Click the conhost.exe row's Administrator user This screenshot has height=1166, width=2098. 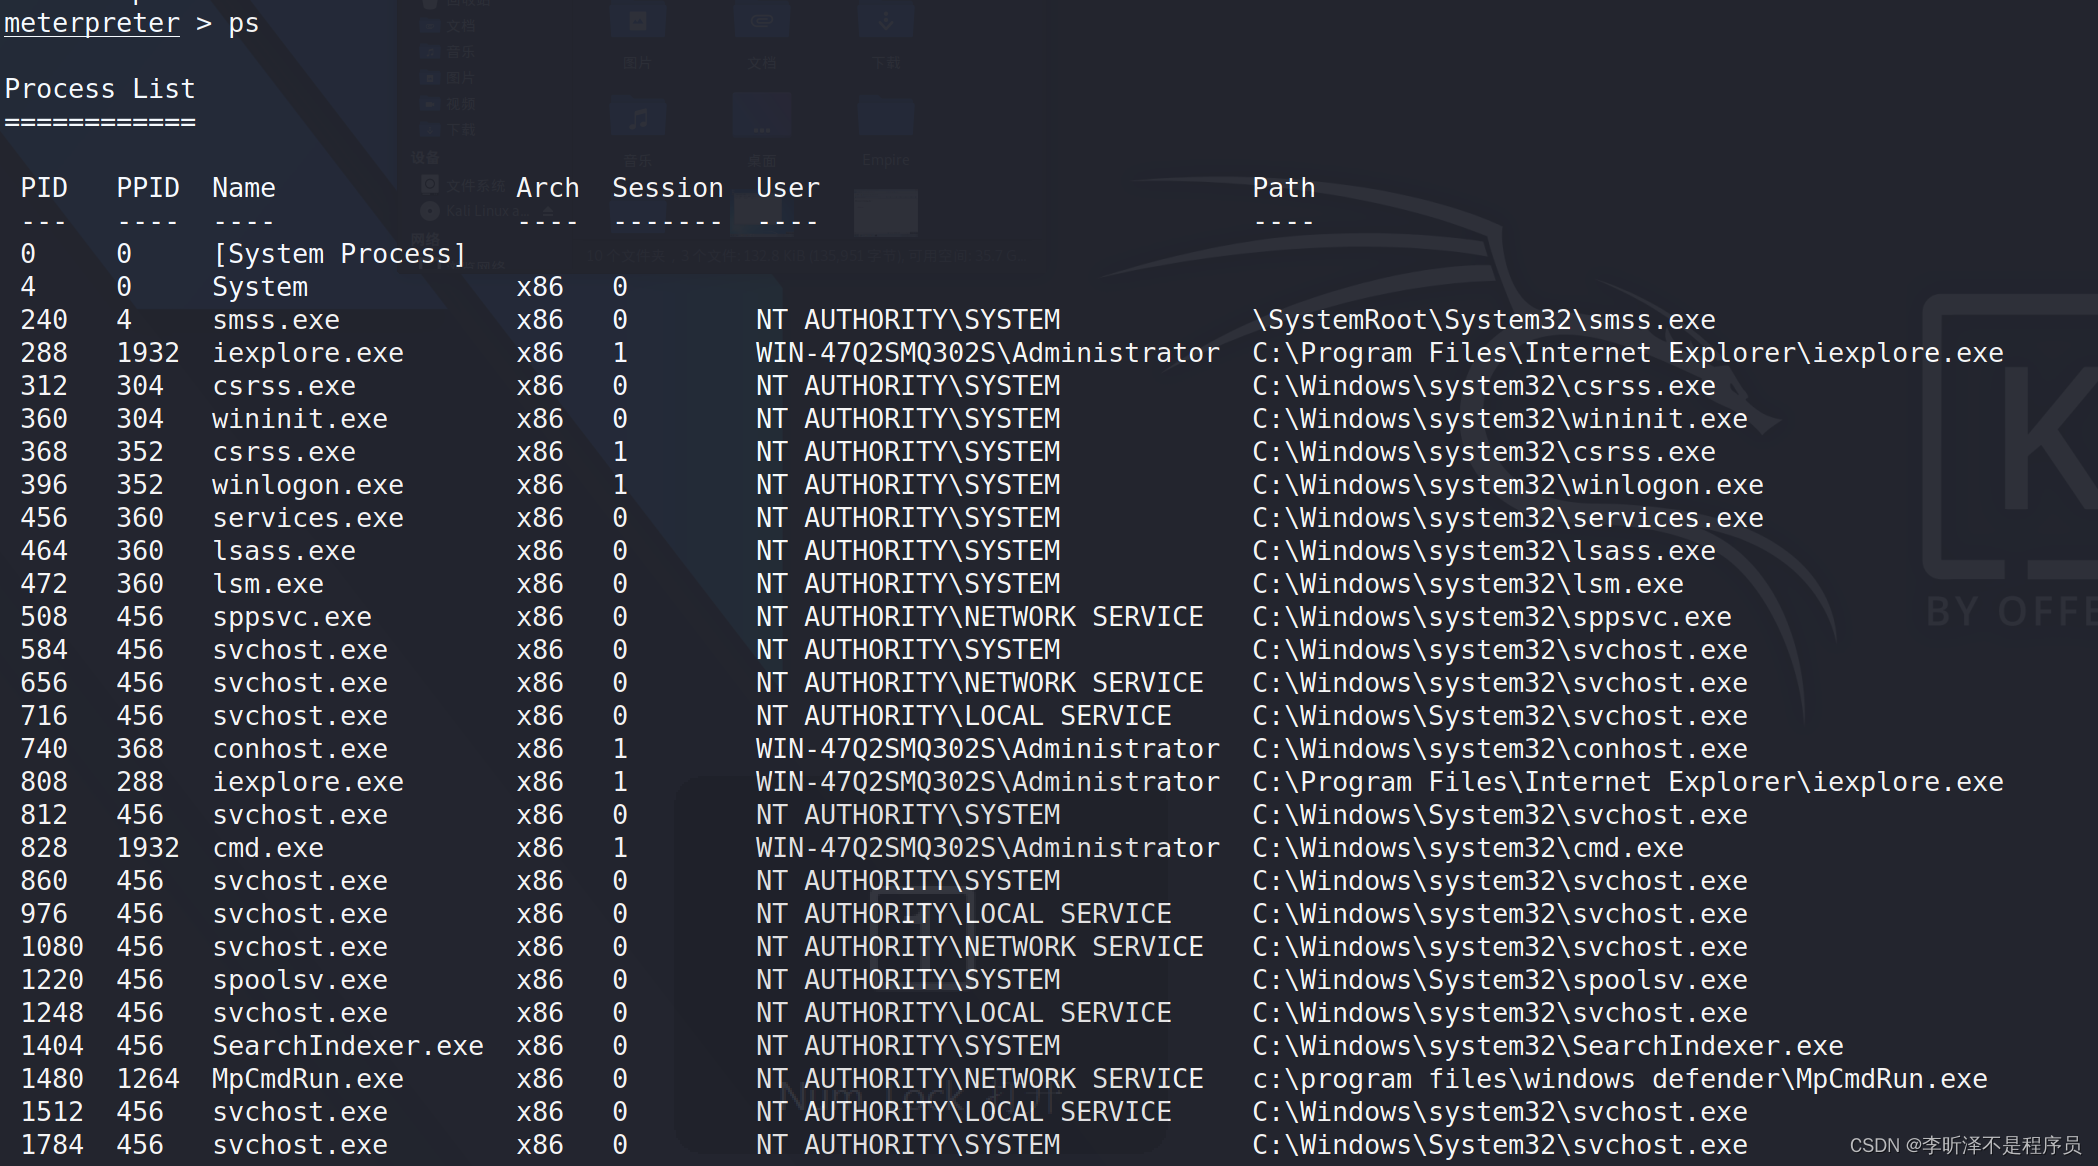(x=988, y=749)
